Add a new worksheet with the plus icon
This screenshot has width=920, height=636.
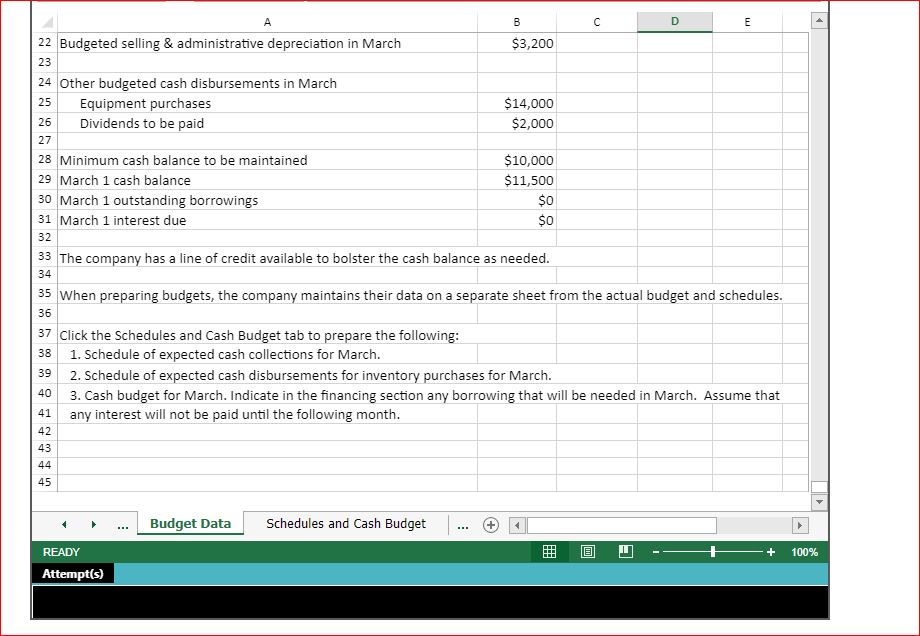[x=490, y=523]
